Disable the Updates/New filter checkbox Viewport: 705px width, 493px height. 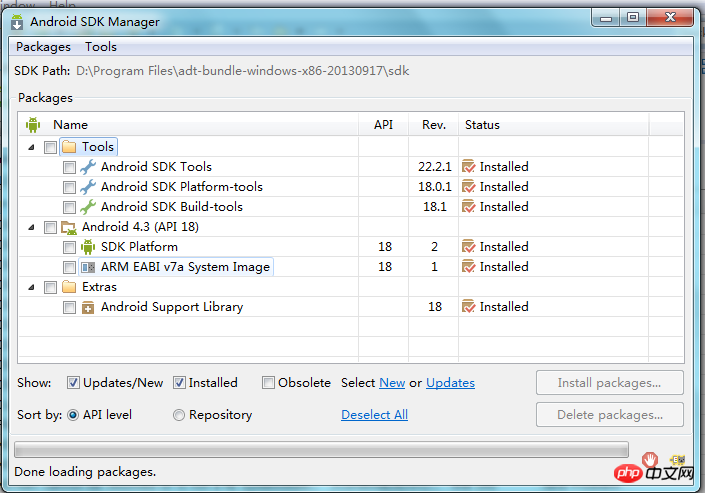coord(74,382)
